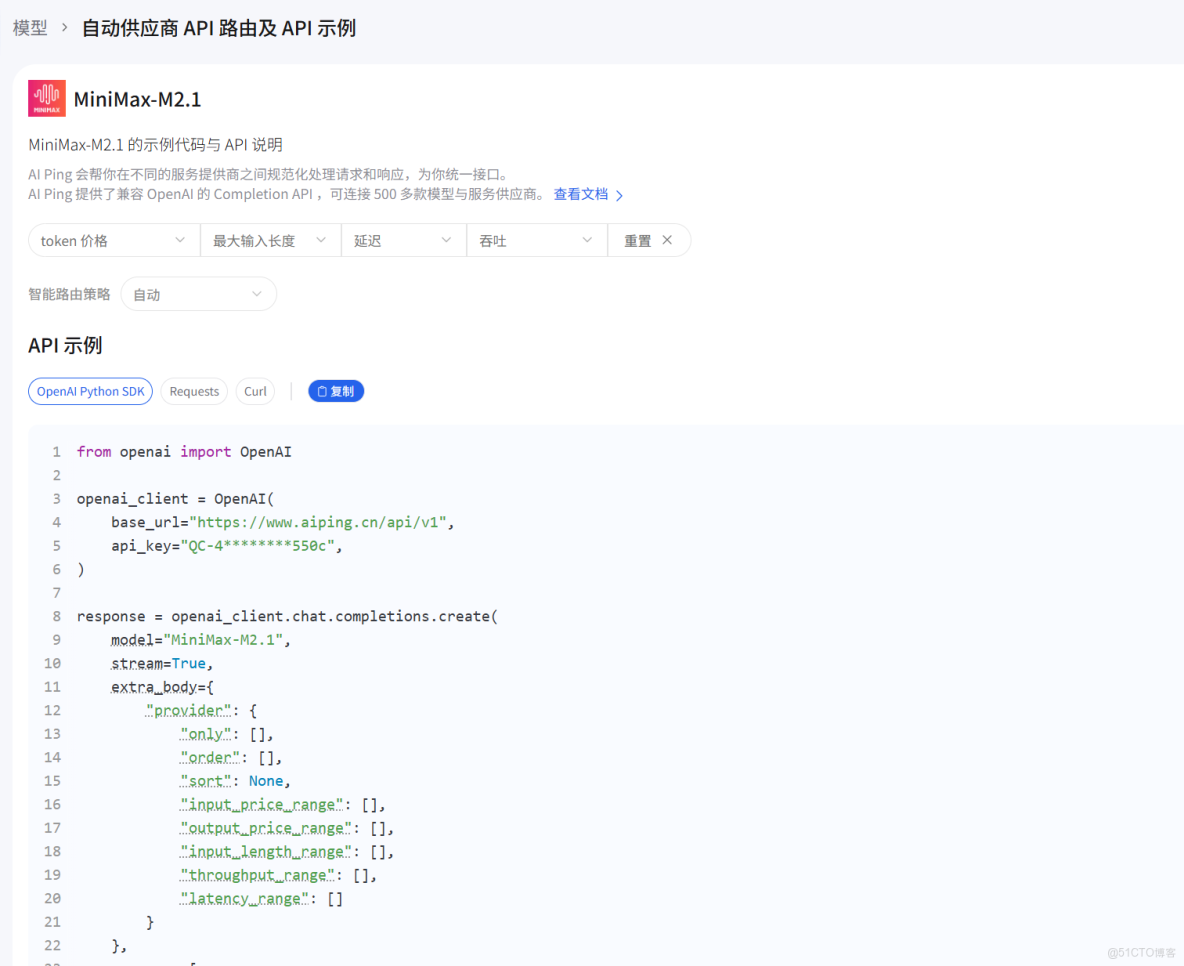This screenshot has width=1184, height=966.
Task: Navigate back via 模型 breadcrumb
Action: pyautogui.click(x=29, y=27)
